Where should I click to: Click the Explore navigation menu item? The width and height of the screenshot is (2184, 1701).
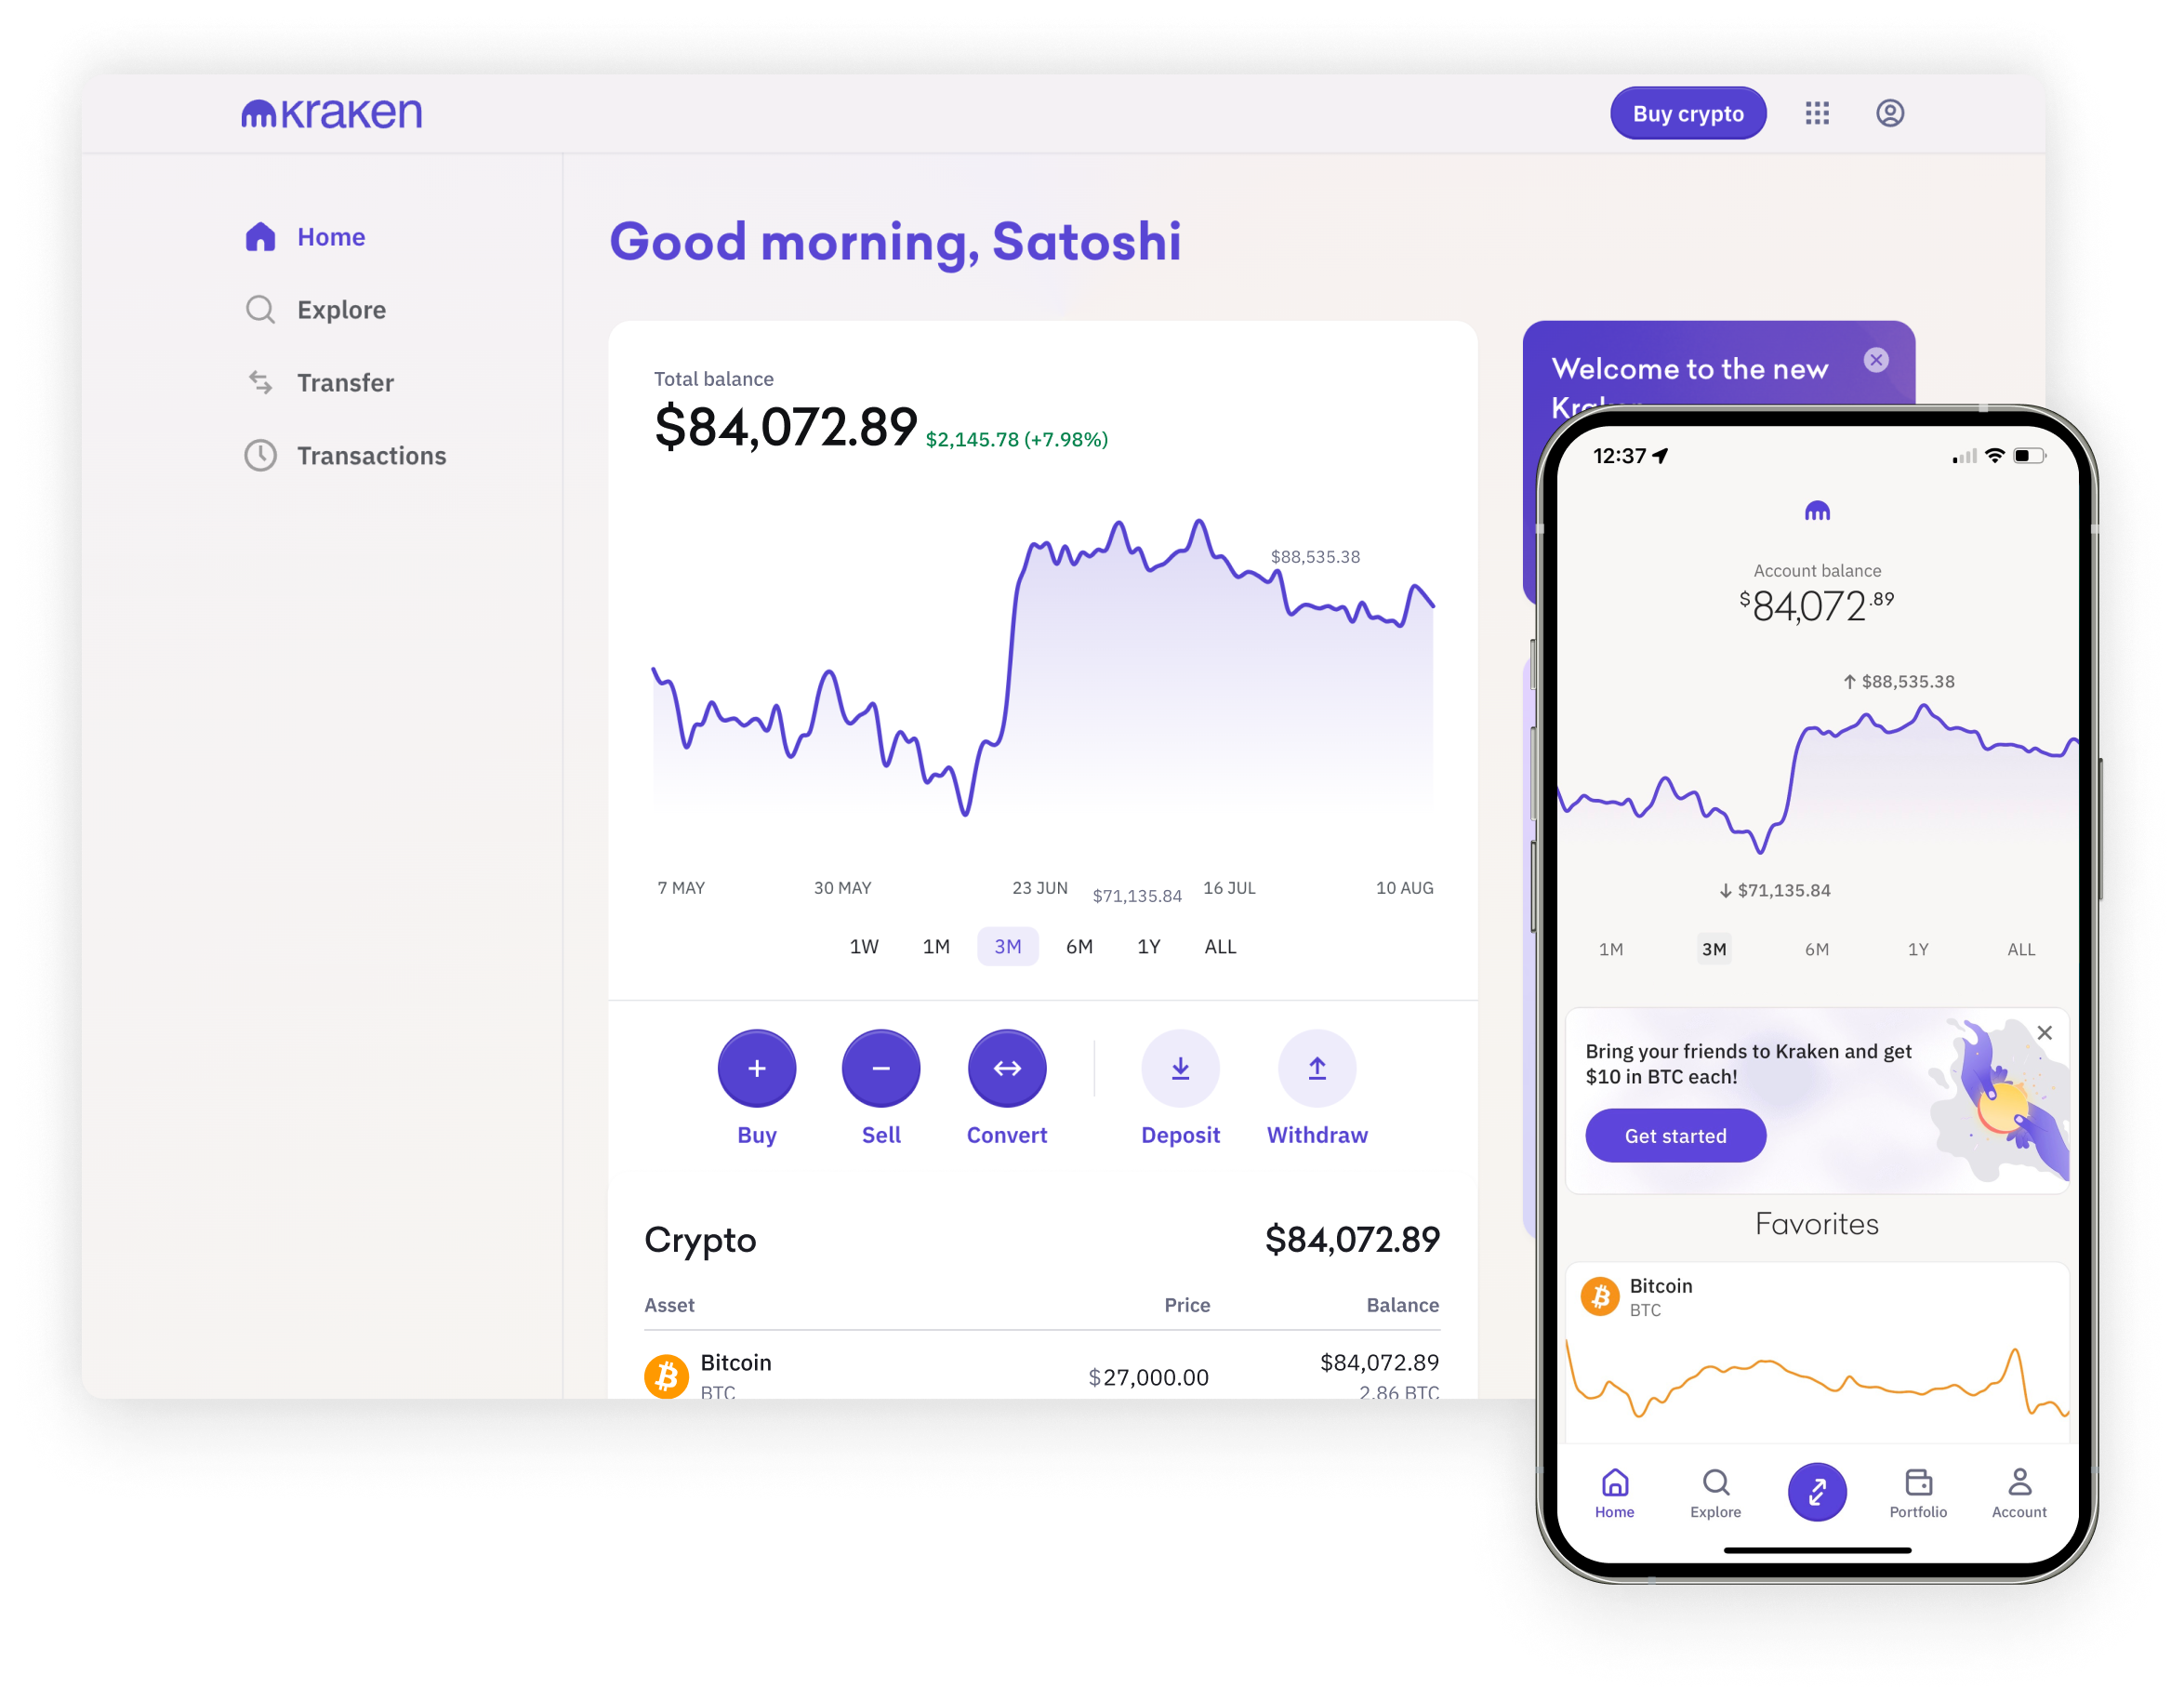coord(337,309)
